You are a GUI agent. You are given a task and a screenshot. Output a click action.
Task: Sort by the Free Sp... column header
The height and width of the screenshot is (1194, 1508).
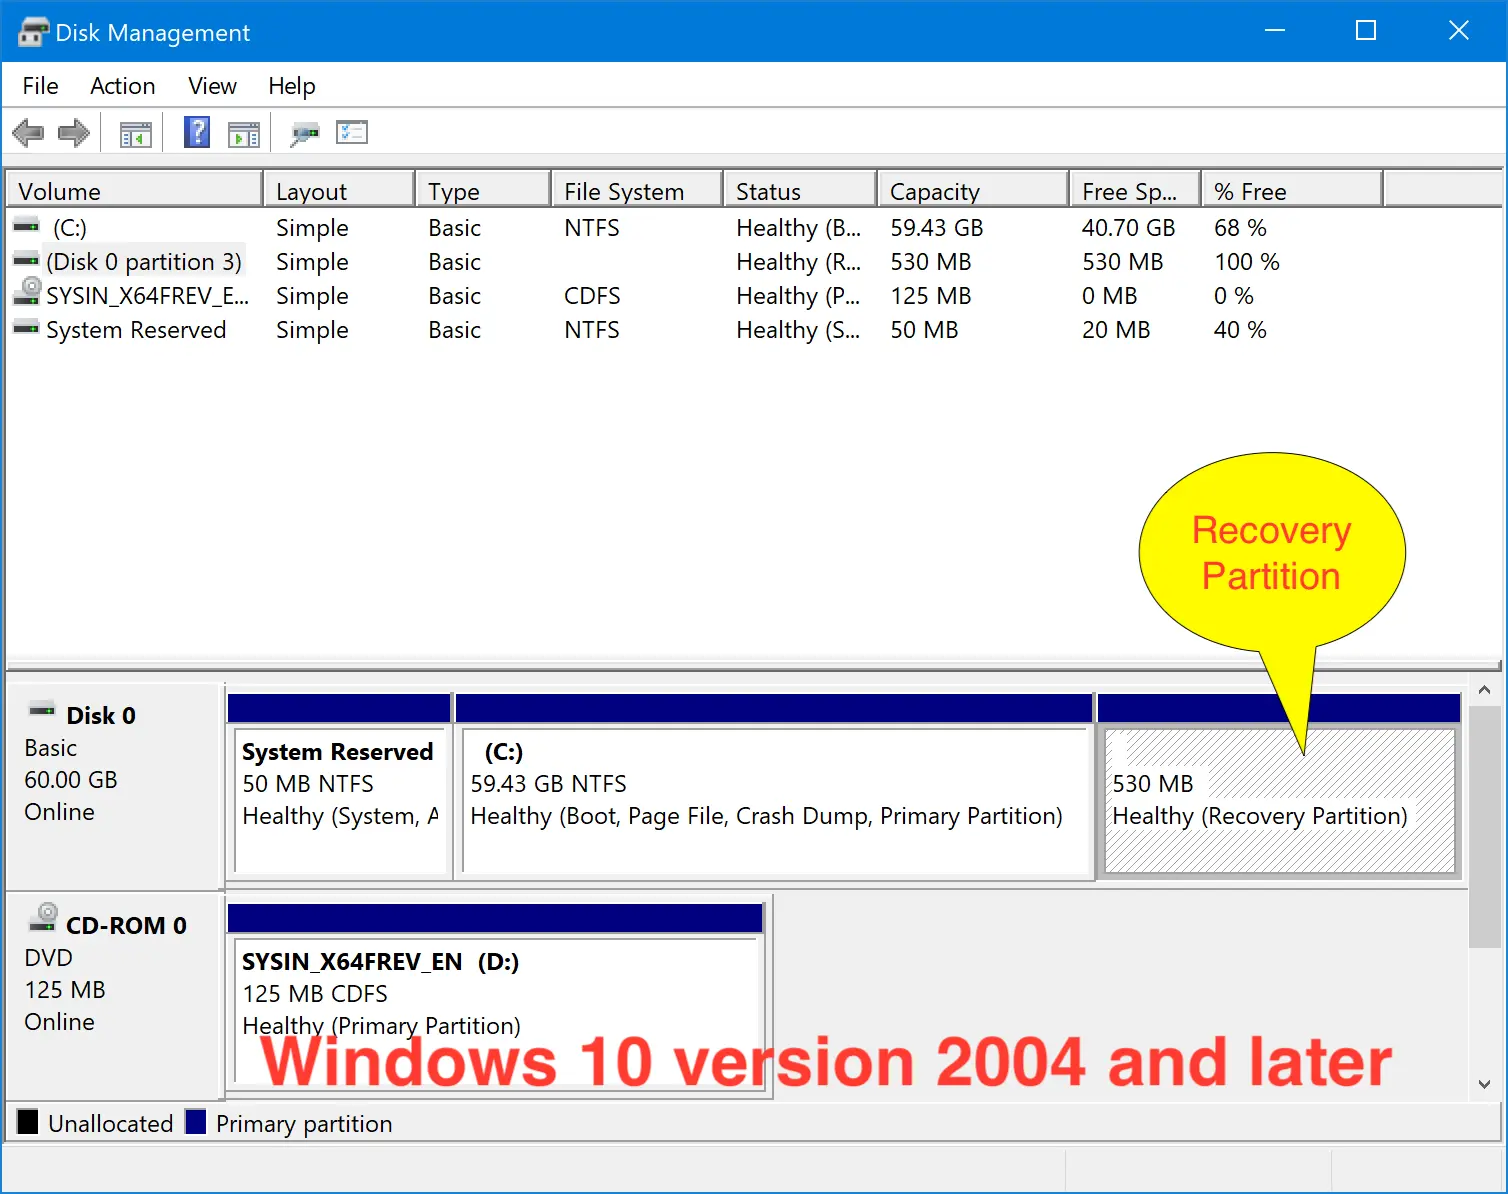point(1135,191)
